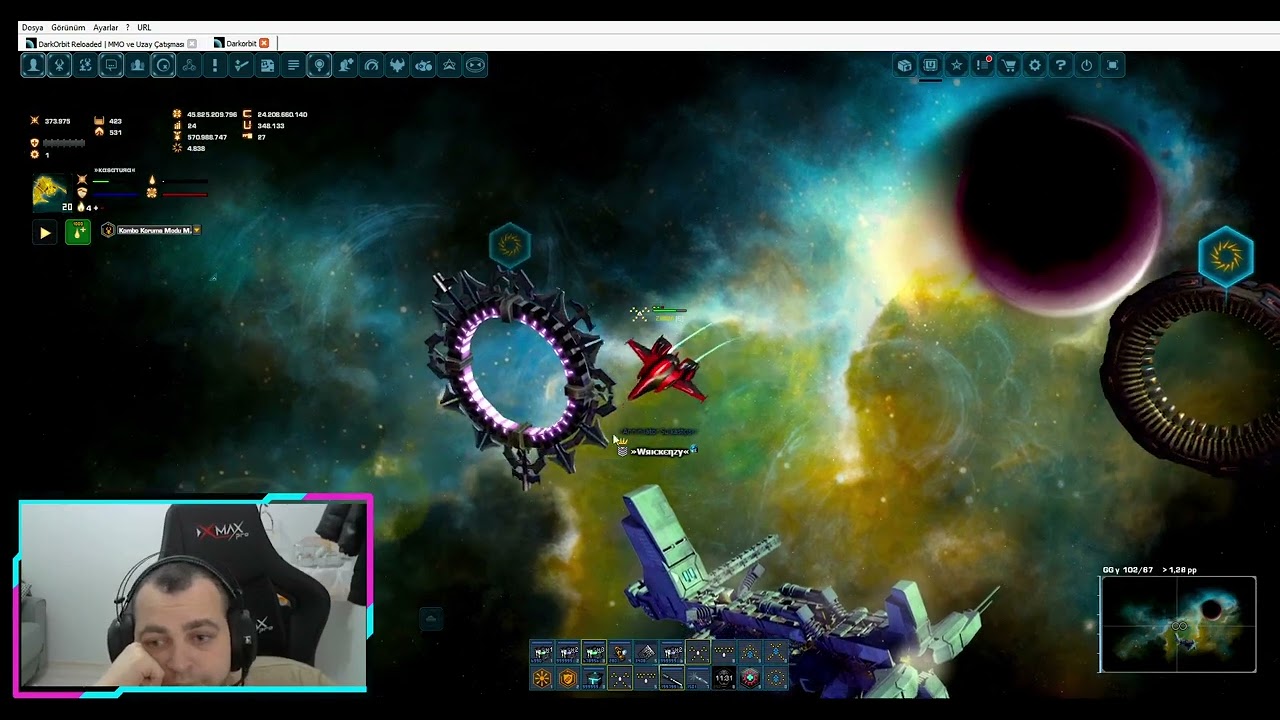Click the yellow play button
Screen dimensions: 1280x720
45,232
